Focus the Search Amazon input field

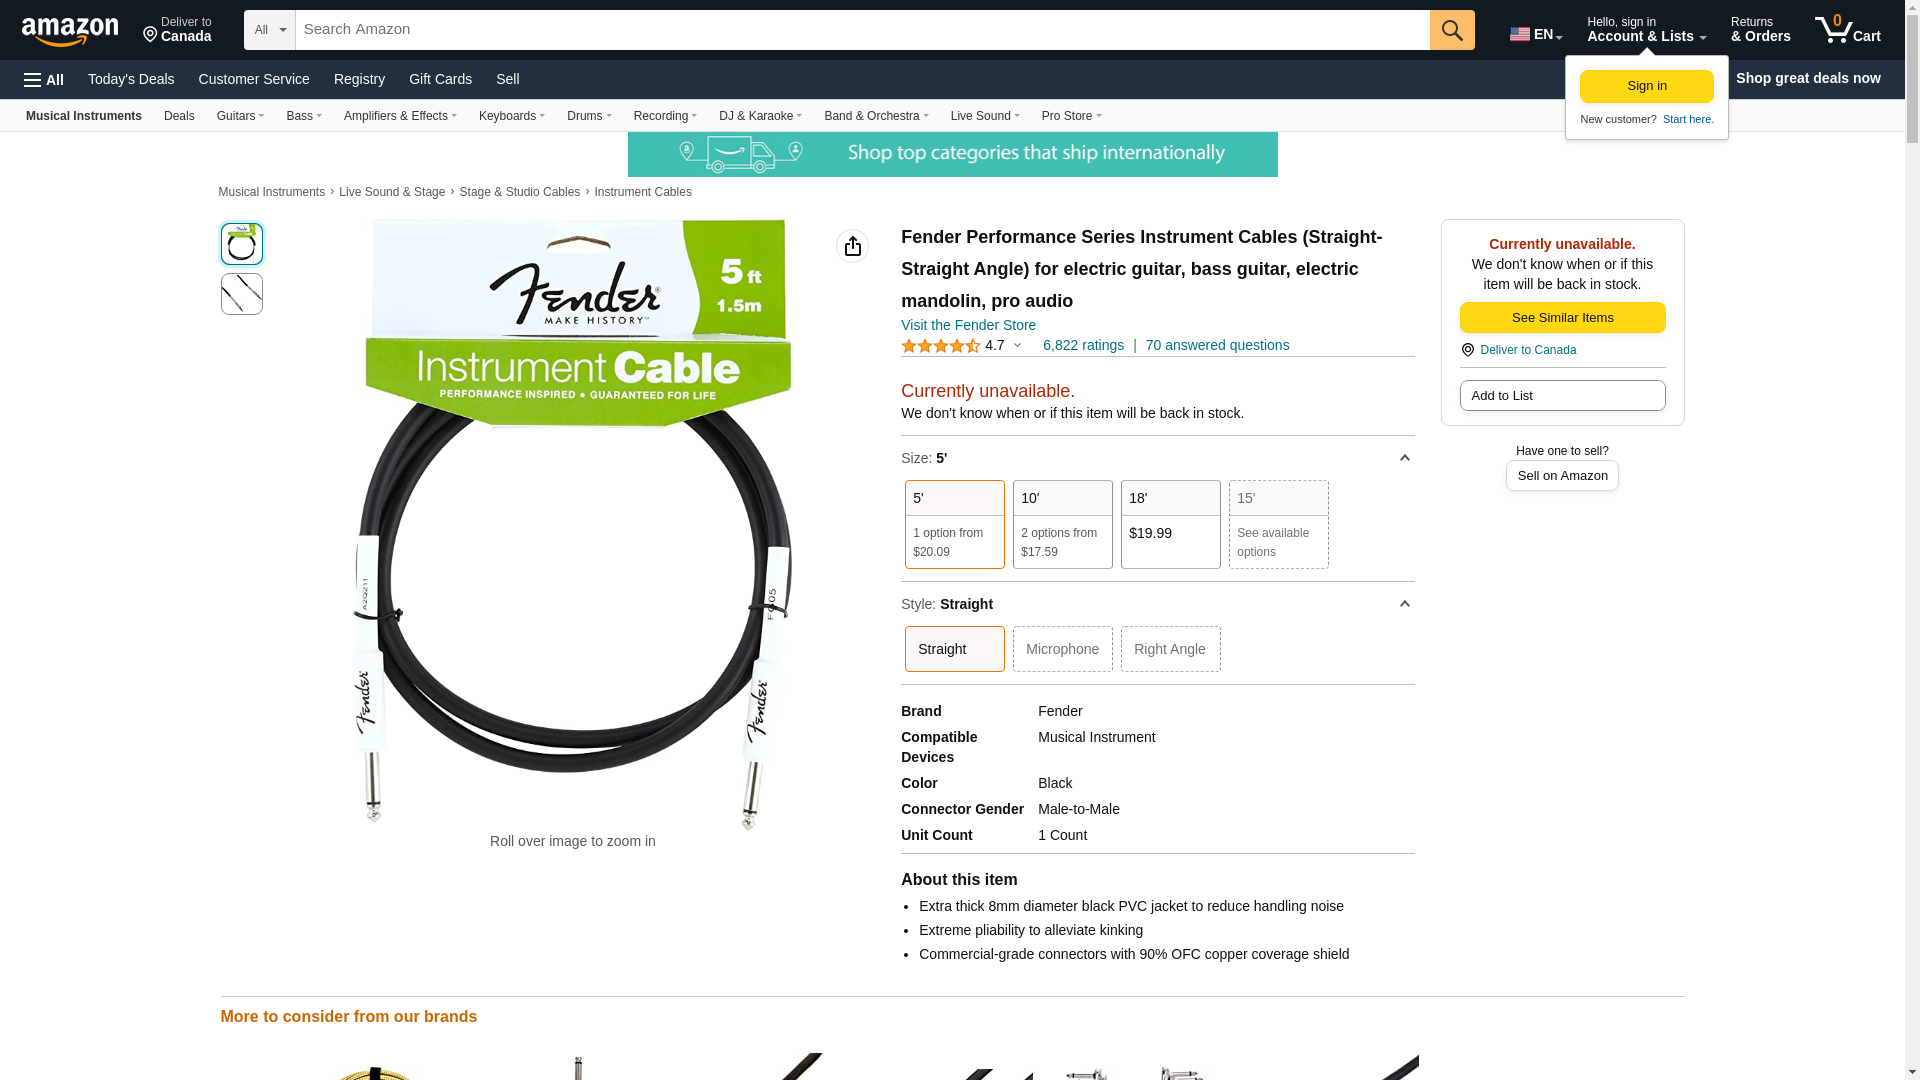(x=862, y=30)
